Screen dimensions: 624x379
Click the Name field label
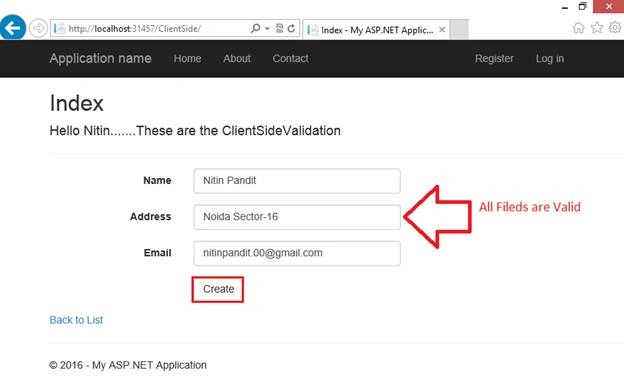click(x=157, y=180)
